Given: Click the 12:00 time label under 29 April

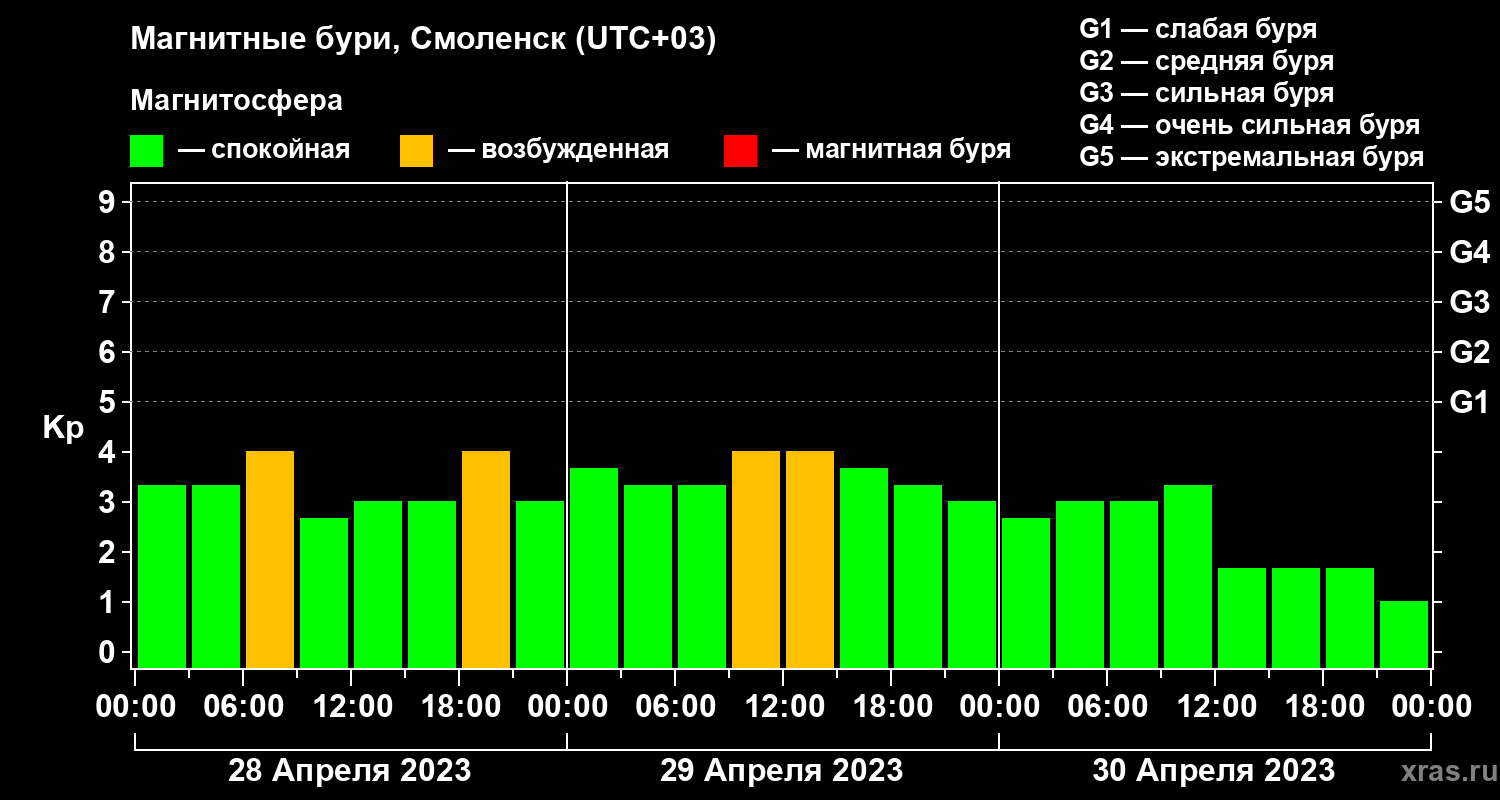Looking at the screenshot, I should coord(783,707).
